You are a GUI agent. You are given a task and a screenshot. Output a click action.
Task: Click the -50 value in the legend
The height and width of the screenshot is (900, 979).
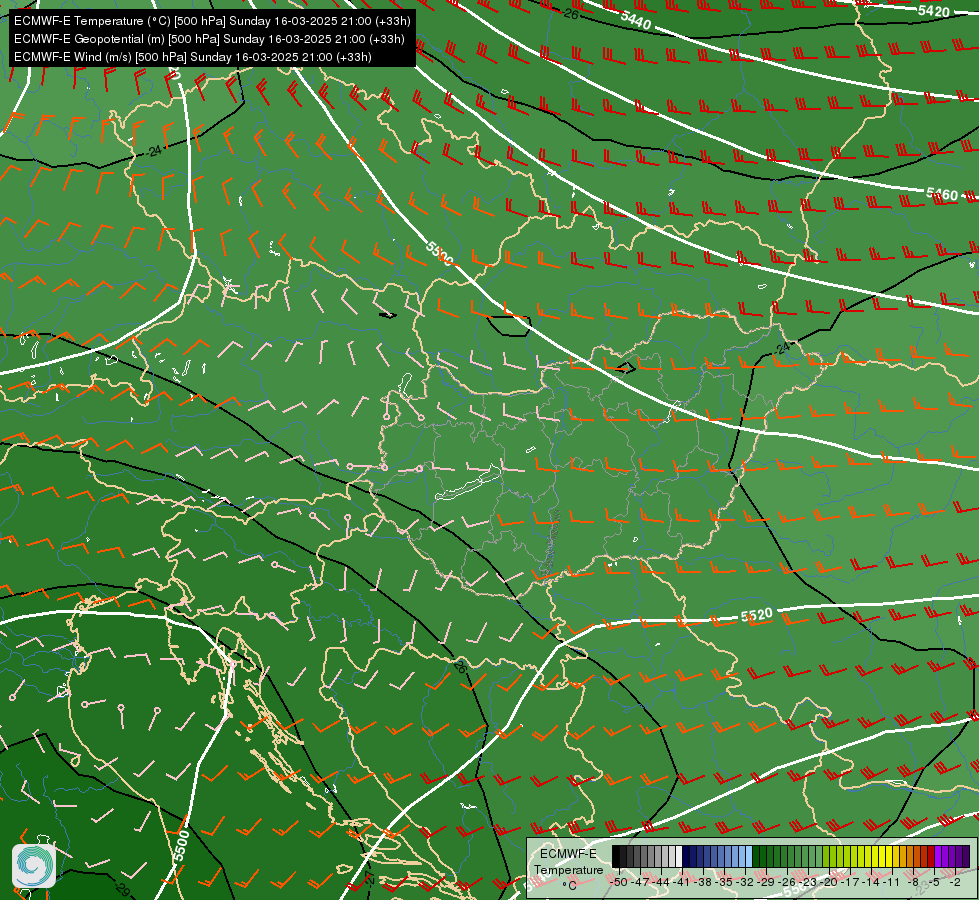click(619, 882)
